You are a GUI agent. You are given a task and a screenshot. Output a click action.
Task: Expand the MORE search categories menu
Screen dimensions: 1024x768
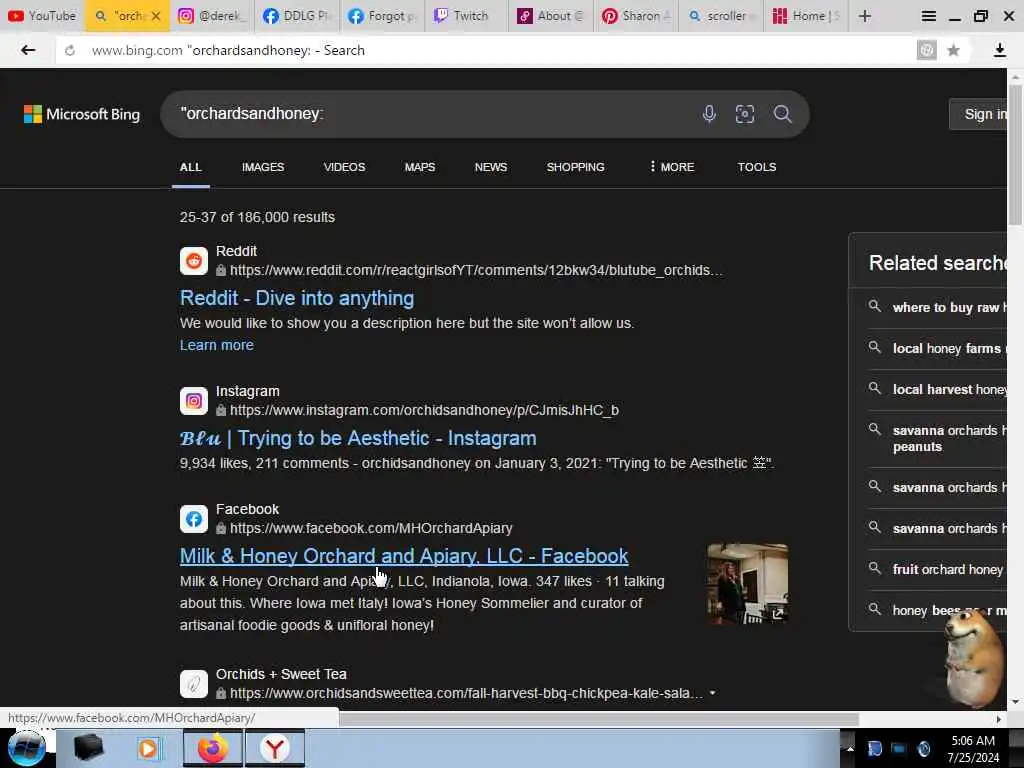(671, 167)
